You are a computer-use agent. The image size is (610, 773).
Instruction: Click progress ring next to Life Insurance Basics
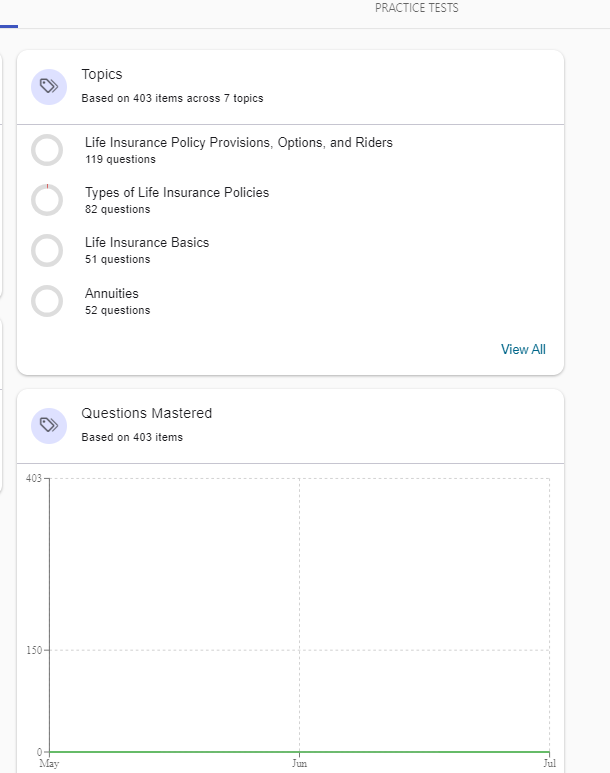(x=47, y=250)
